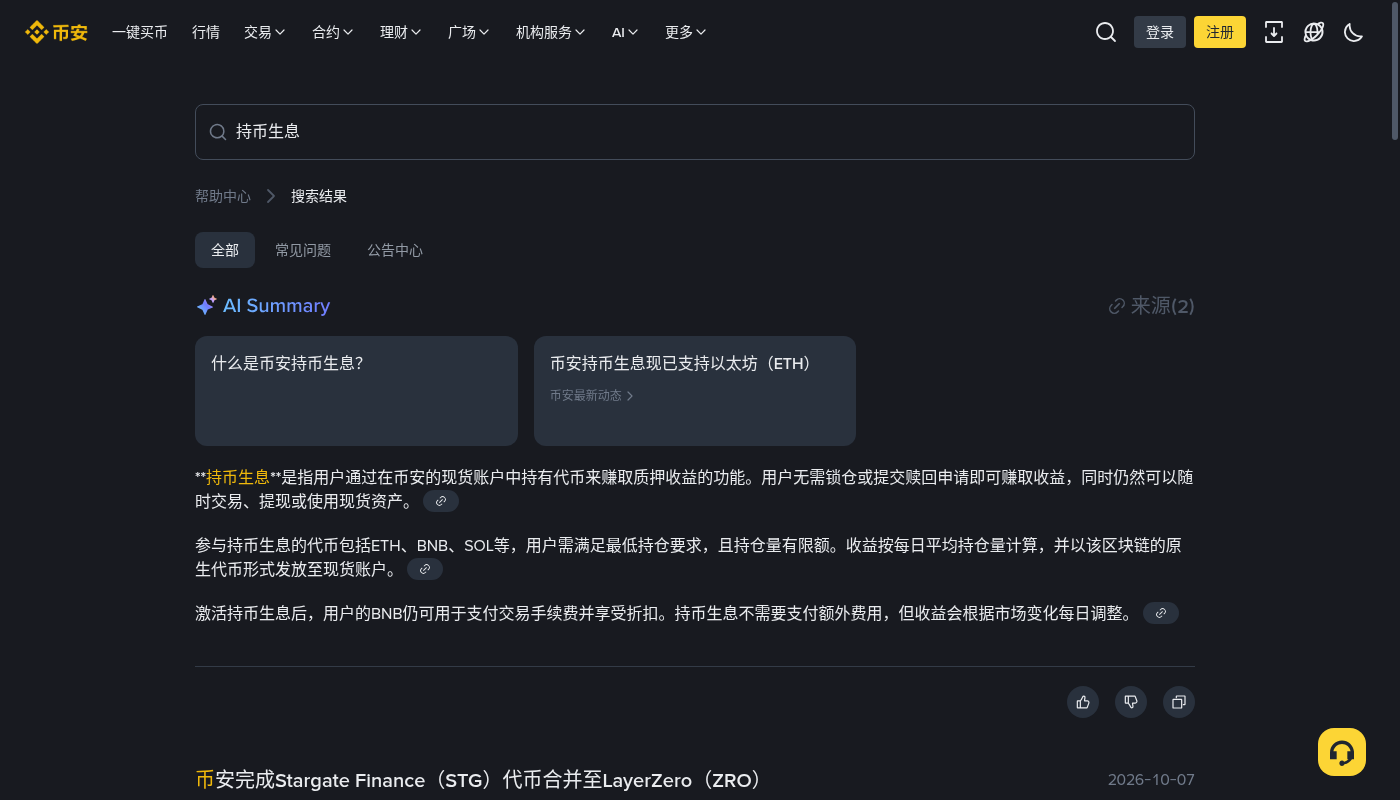Screen dimensions: 1400x800
Task: Toggle dark mode moon icon
Action: 1354,32
